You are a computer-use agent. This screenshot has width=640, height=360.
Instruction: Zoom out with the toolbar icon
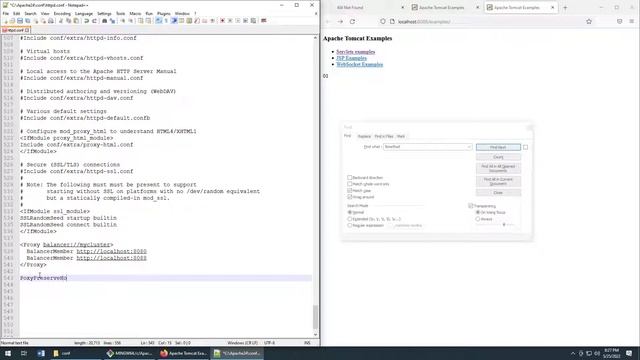131,20
